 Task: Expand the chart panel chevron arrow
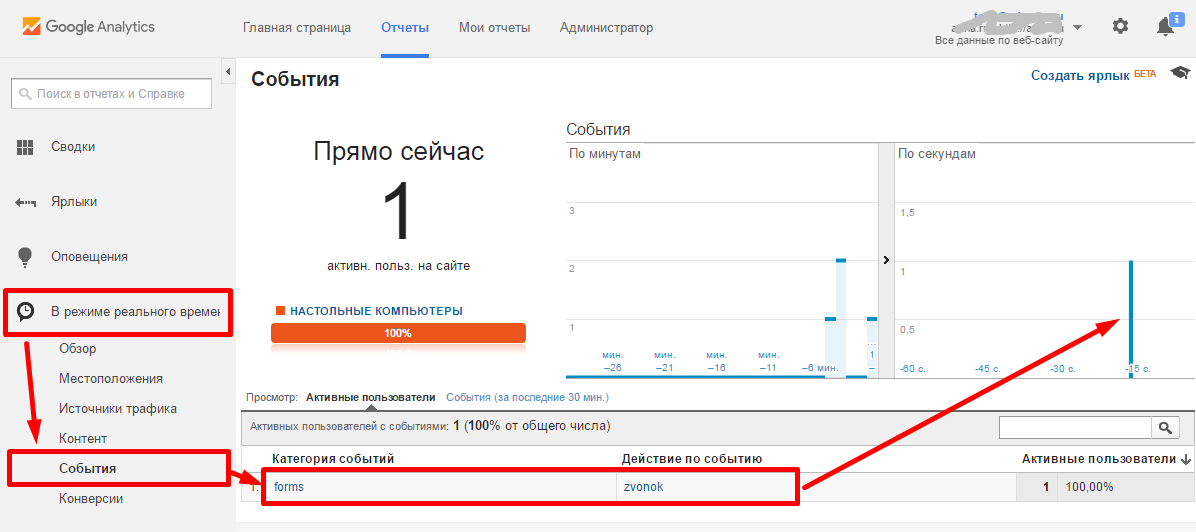tap(886, 260)
